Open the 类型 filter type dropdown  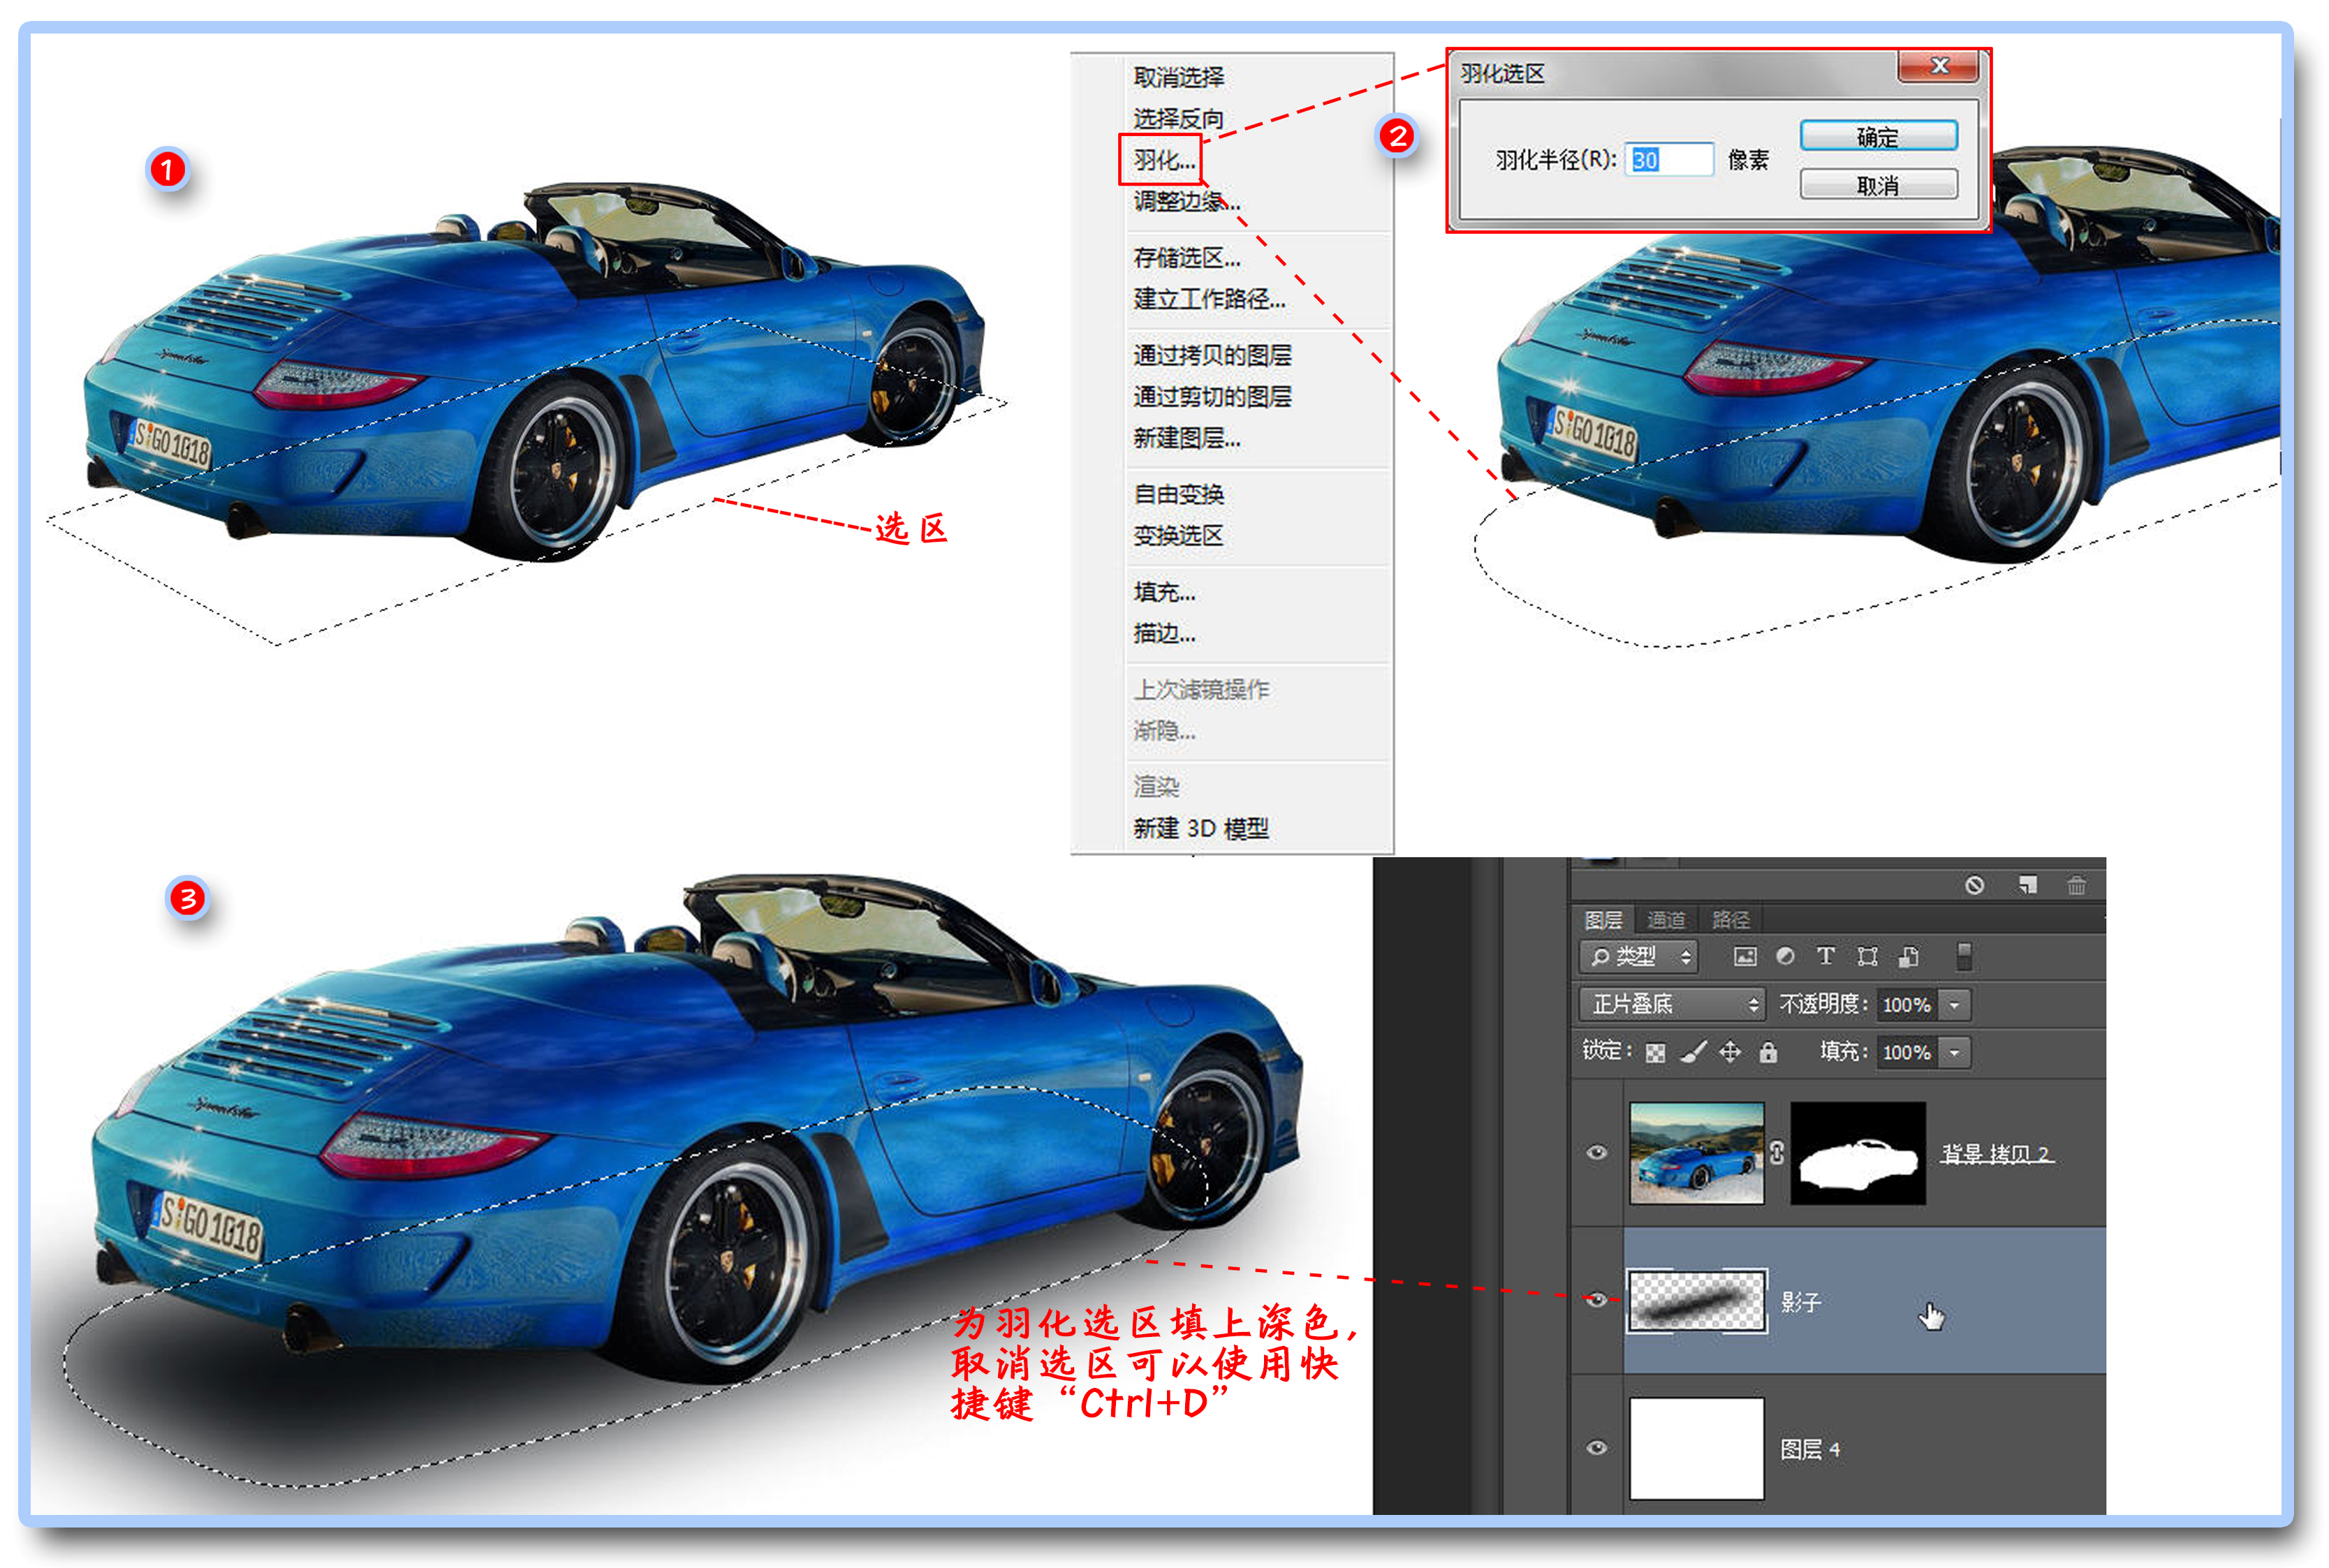1639,957
